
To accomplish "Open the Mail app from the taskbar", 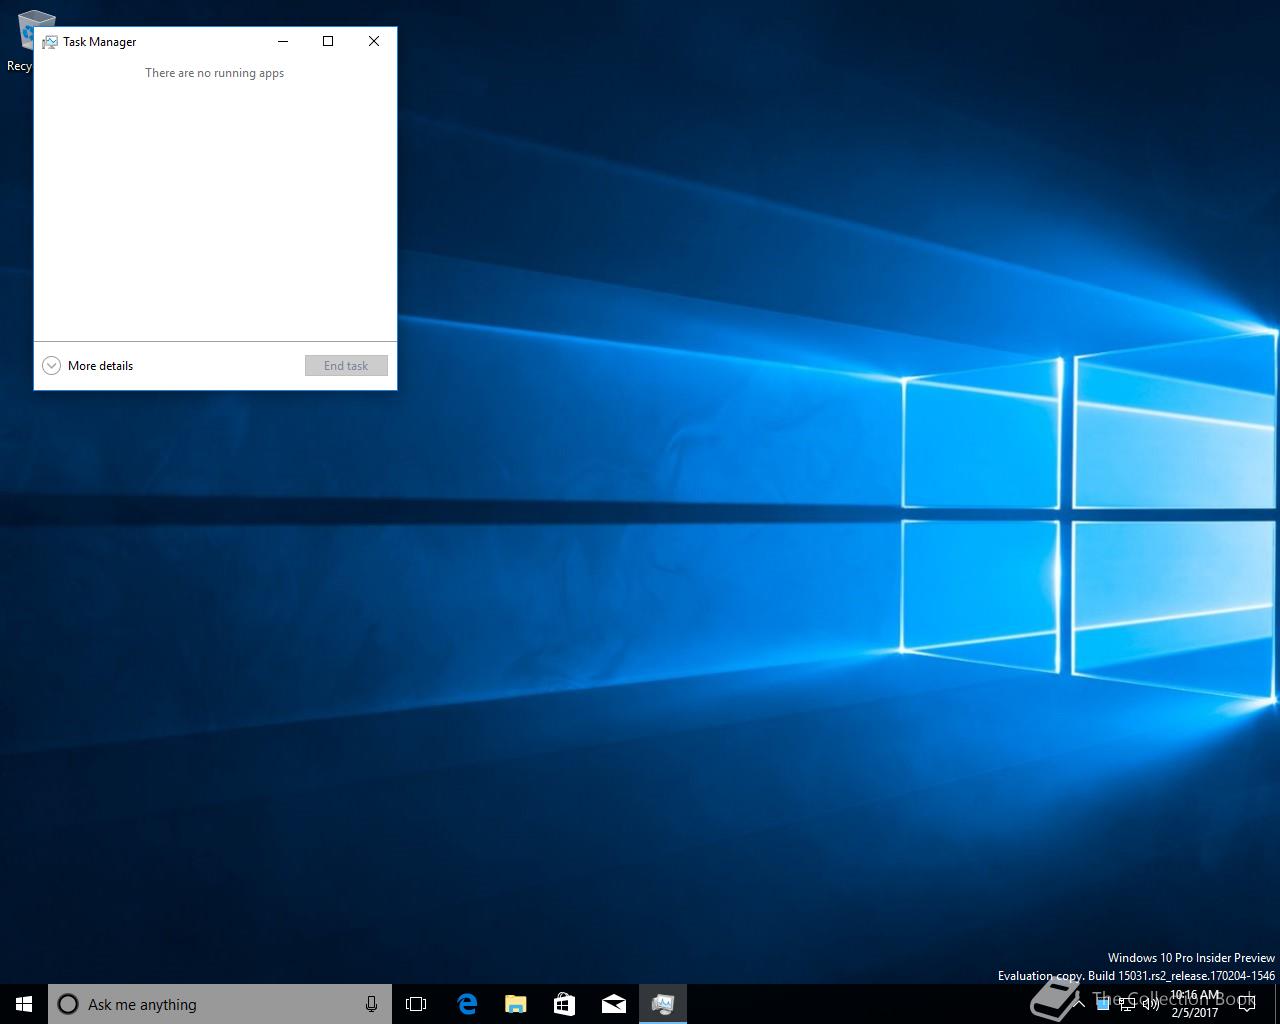I will click(613, 1004).
